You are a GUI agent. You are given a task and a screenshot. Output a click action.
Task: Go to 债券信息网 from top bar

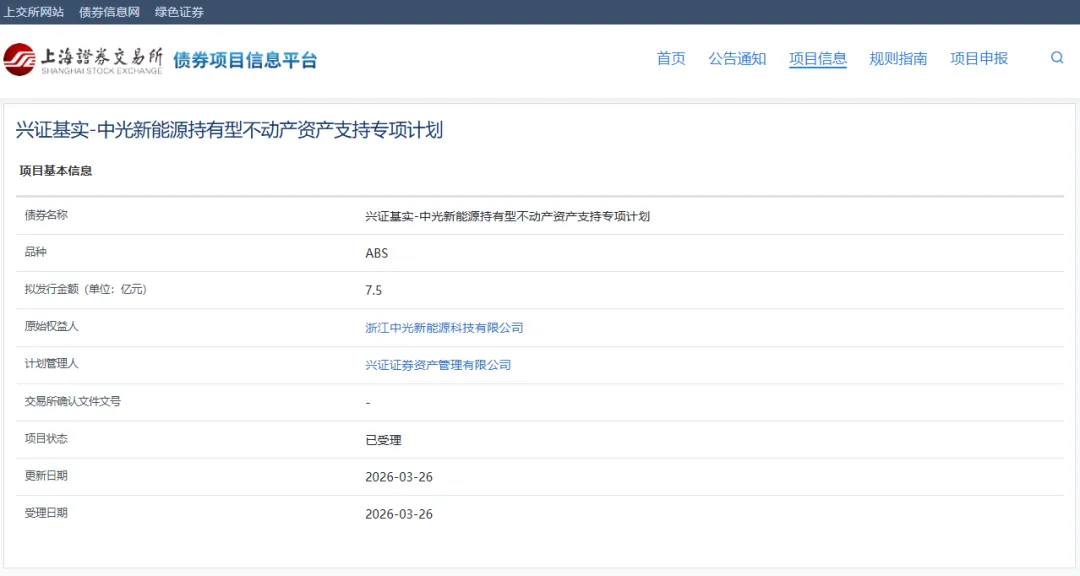109,12
